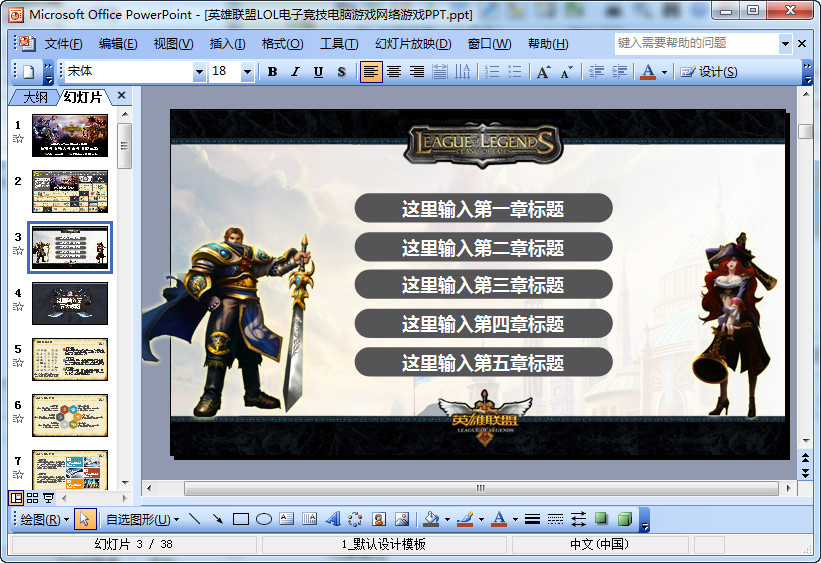Image resolution: width=821 pixels, height=563 pixels.
Task: Insert Clip Art
Action: click(x=379, y=519)
